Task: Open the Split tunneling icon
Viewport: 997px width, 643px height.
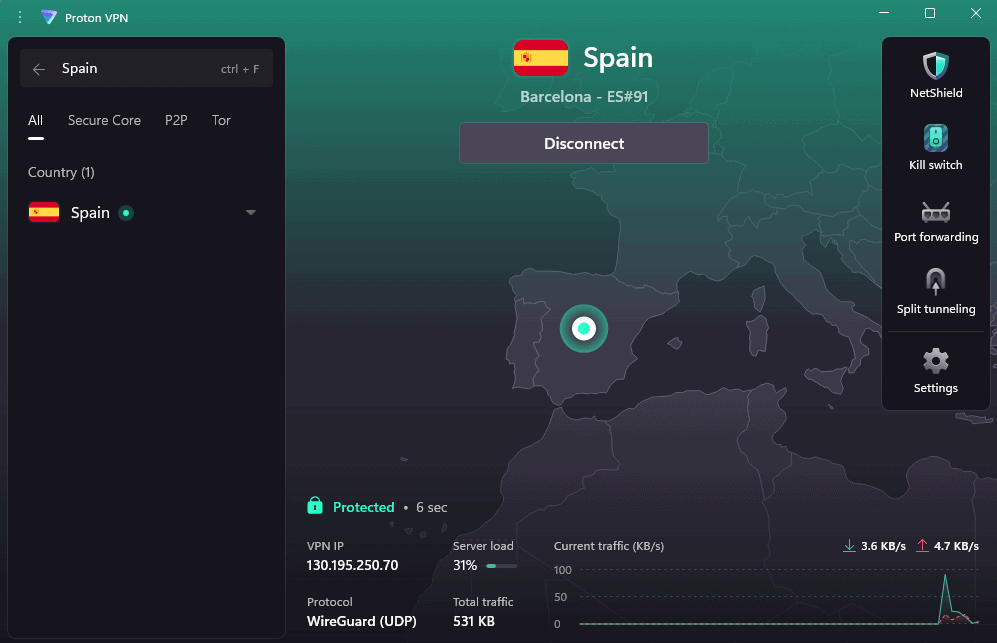Action: tap(935, 283)
